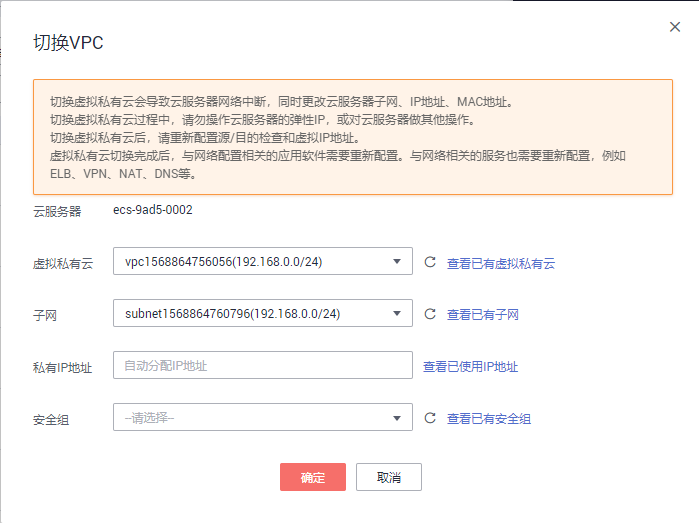Click the 切换VPC dialog title
This screenshot has width=699, height=523.
click(x=68, y=43)
